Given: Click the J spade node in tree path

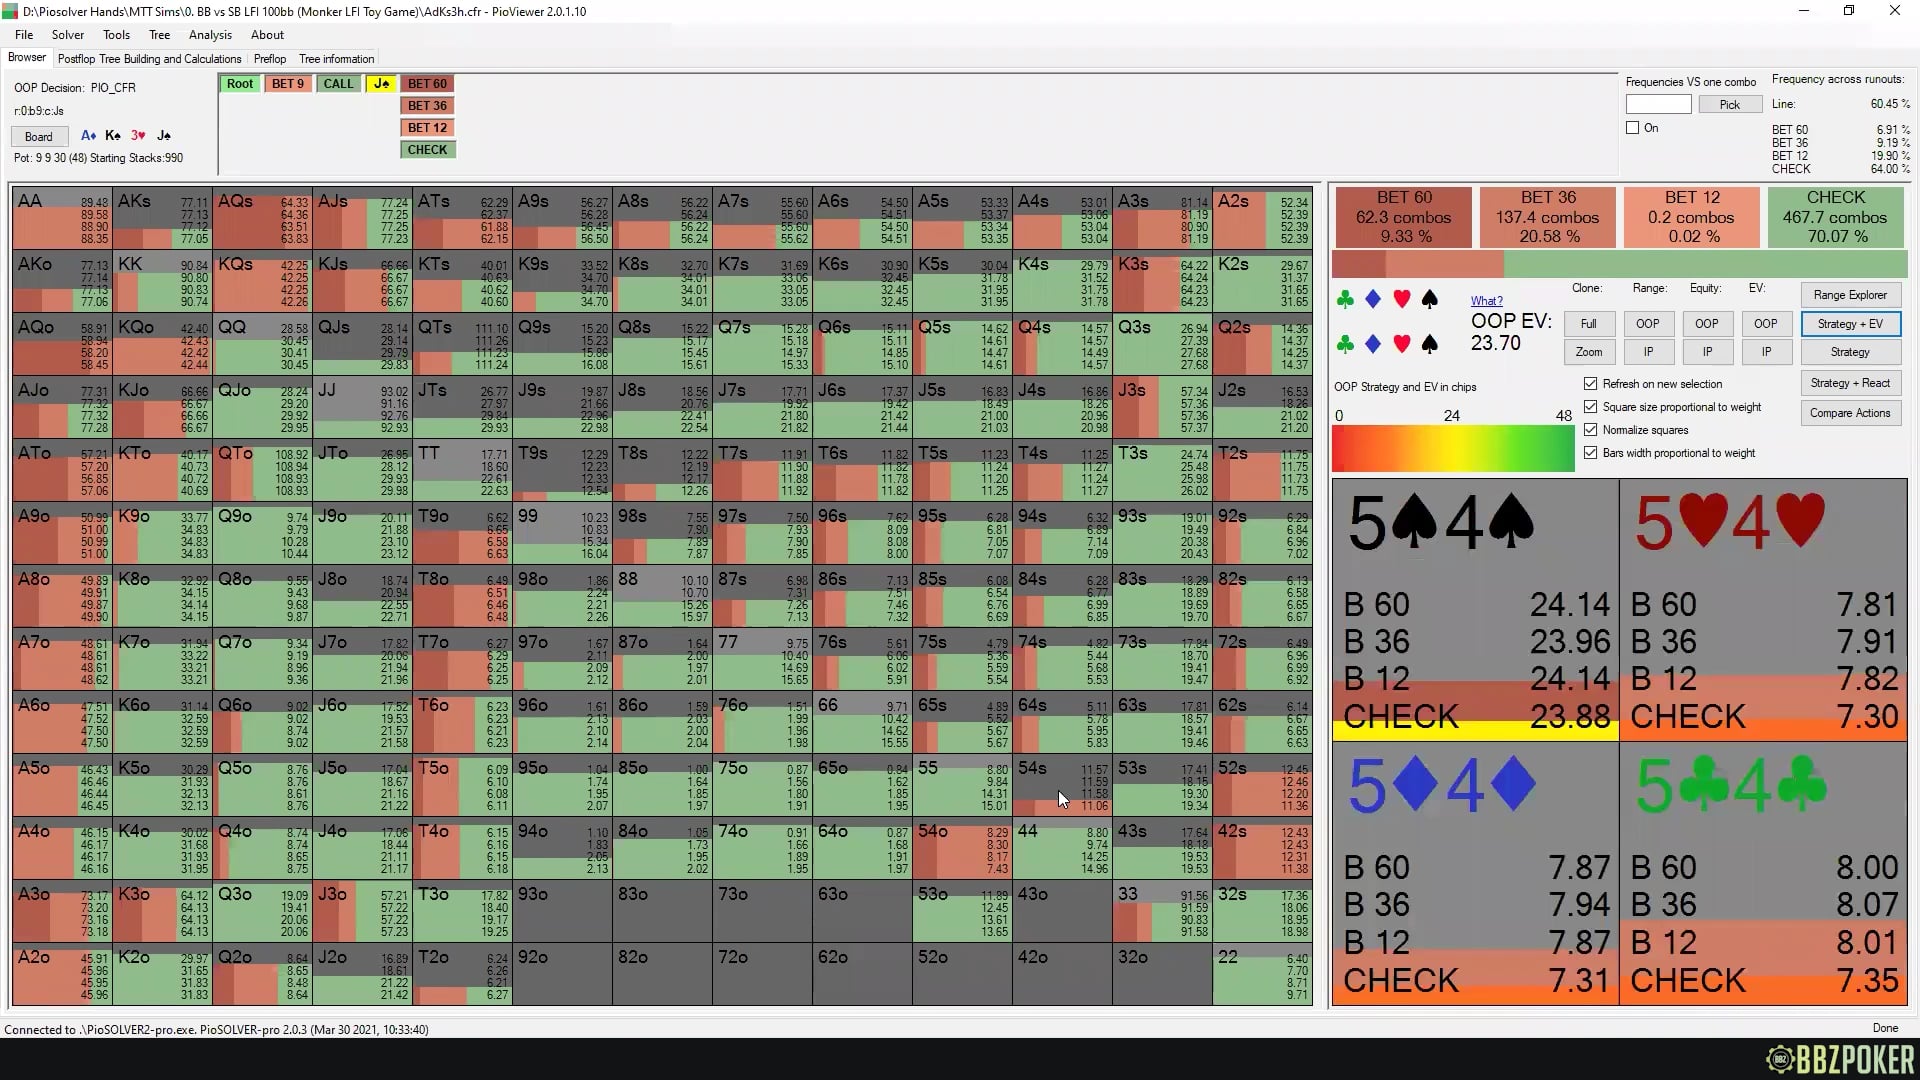Looking at the screenshot, I should tap(381, 84).
